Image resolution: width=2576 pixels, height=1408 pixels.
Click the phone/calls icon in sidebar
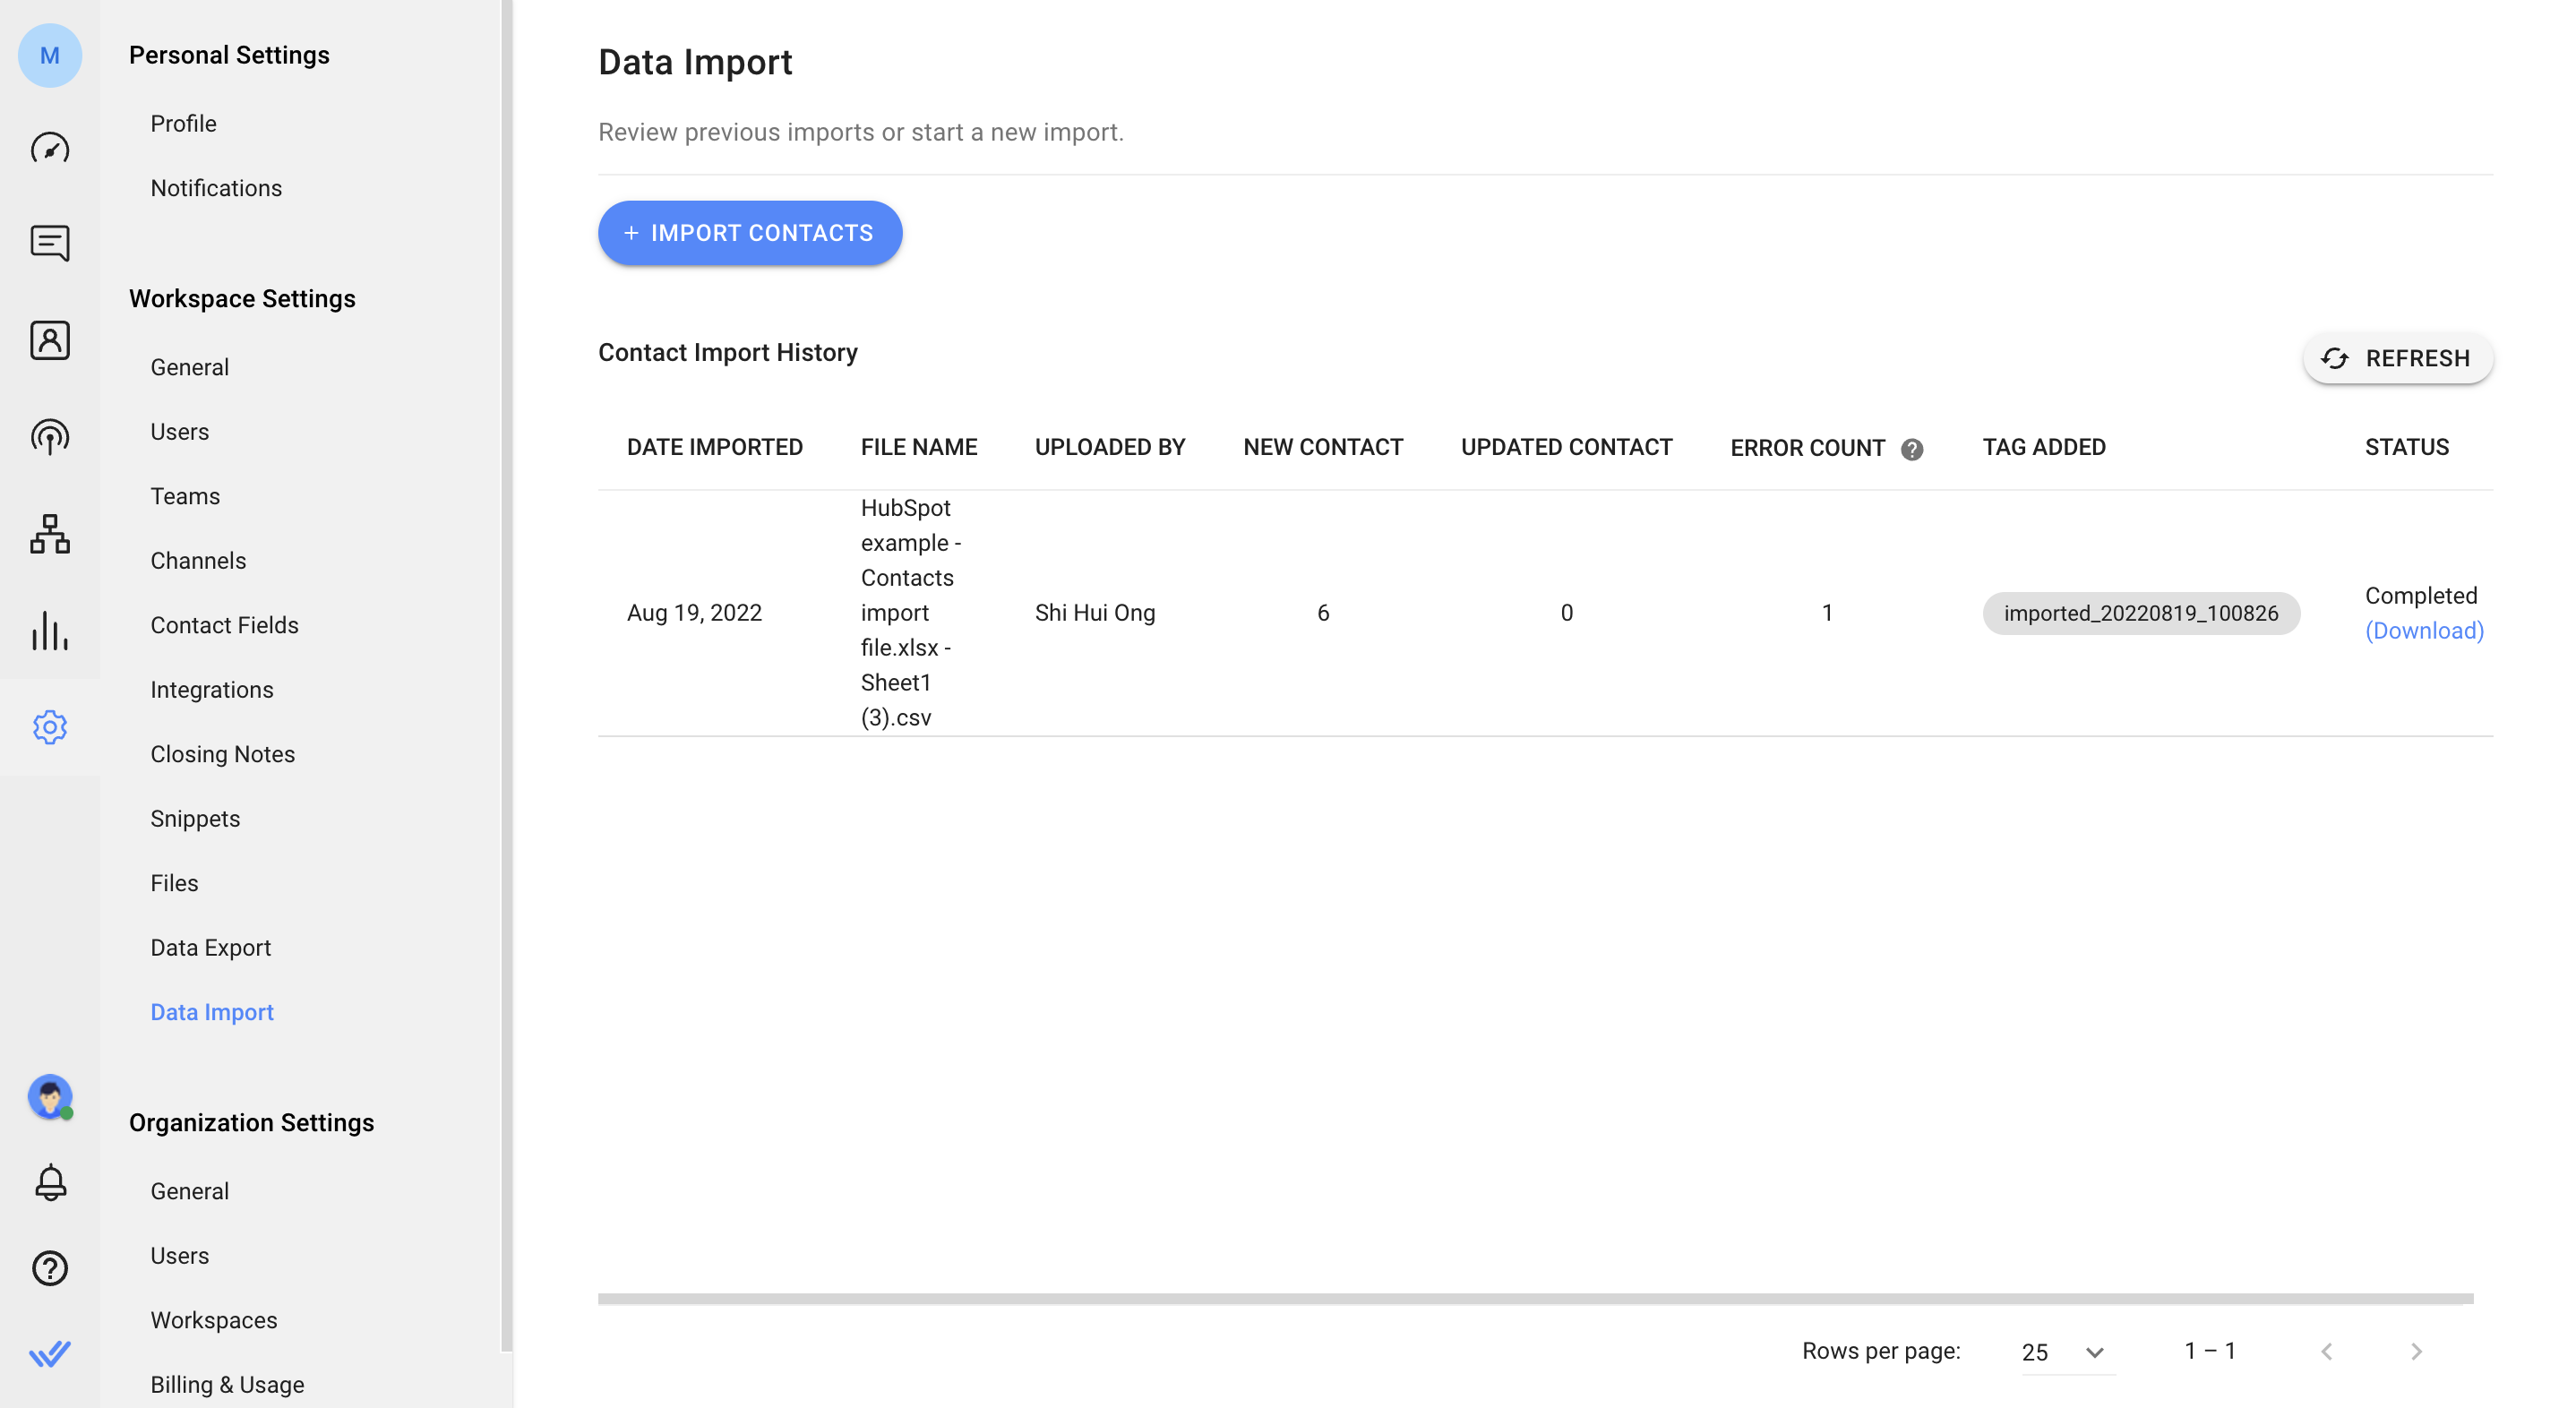[48, 437]
